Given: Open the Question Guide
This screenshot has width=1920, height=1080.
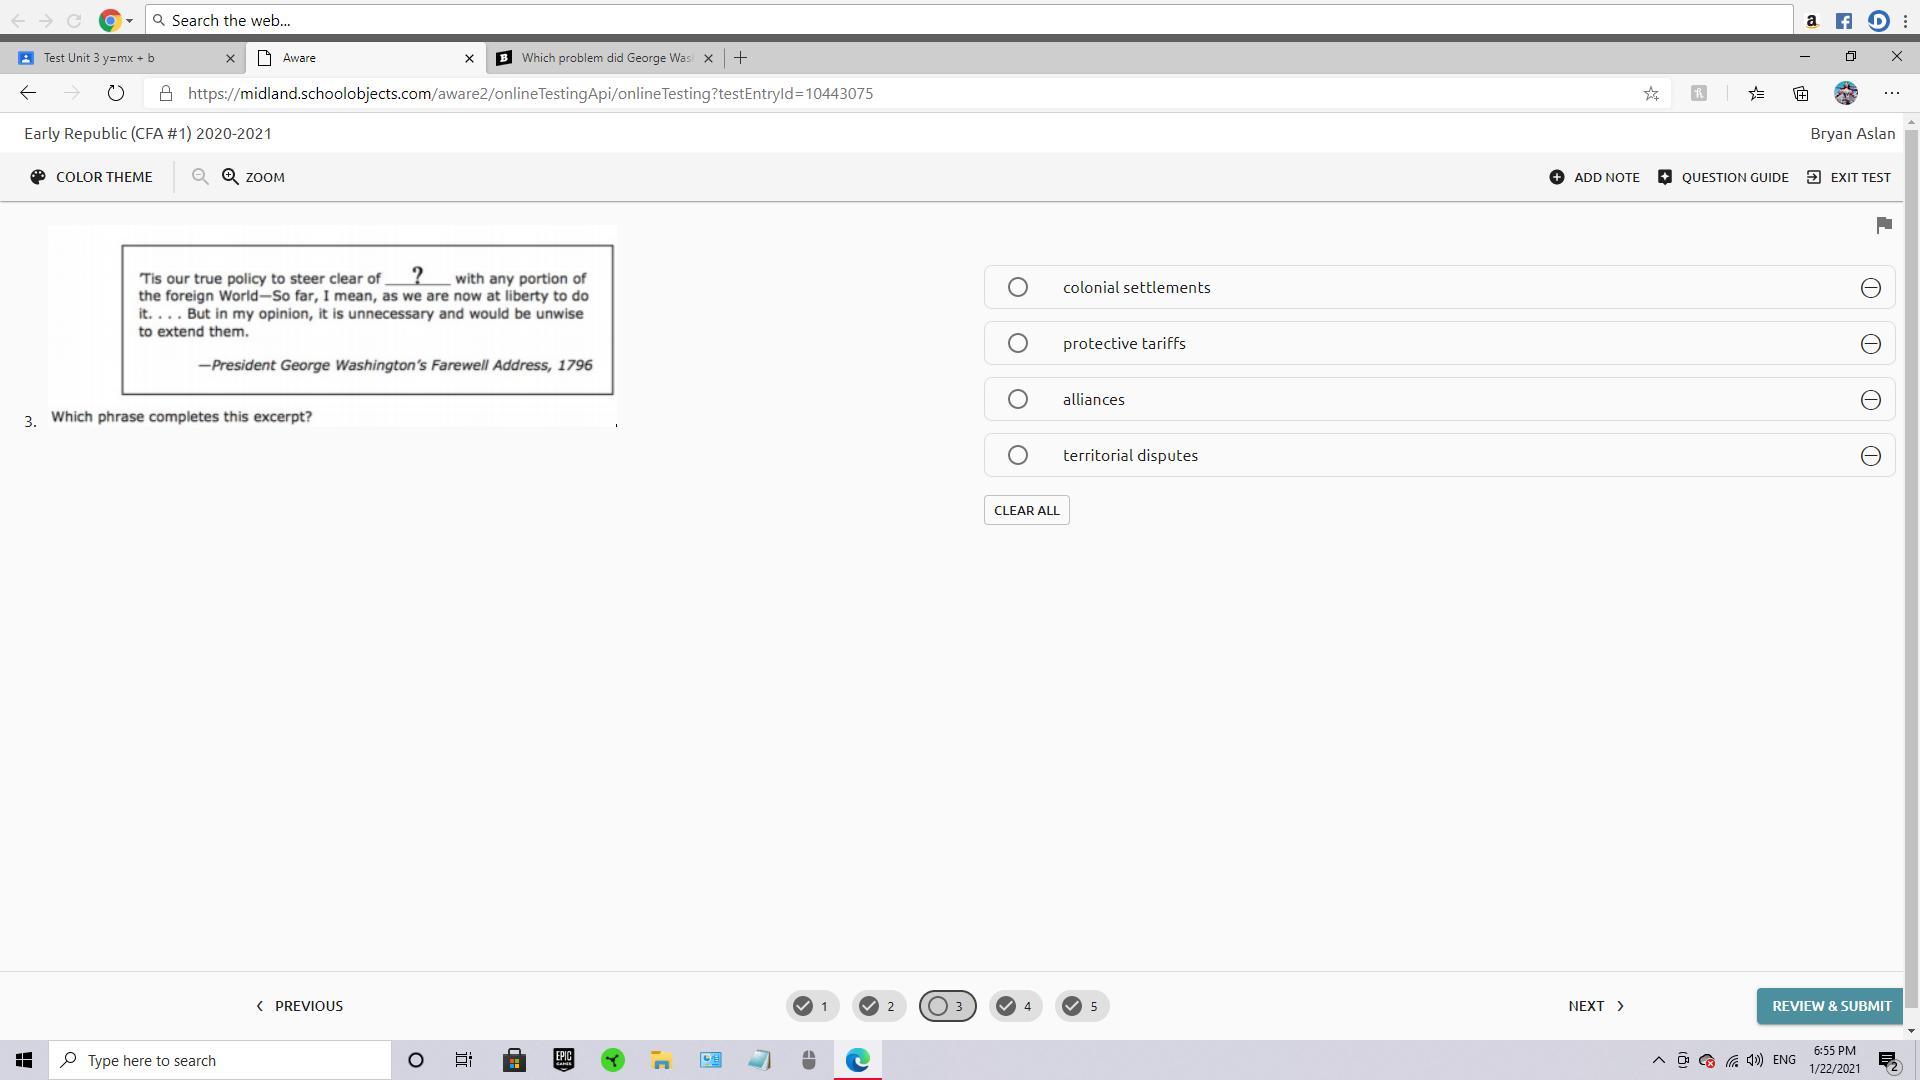Looking at the screenshot, I should 1722,177.
